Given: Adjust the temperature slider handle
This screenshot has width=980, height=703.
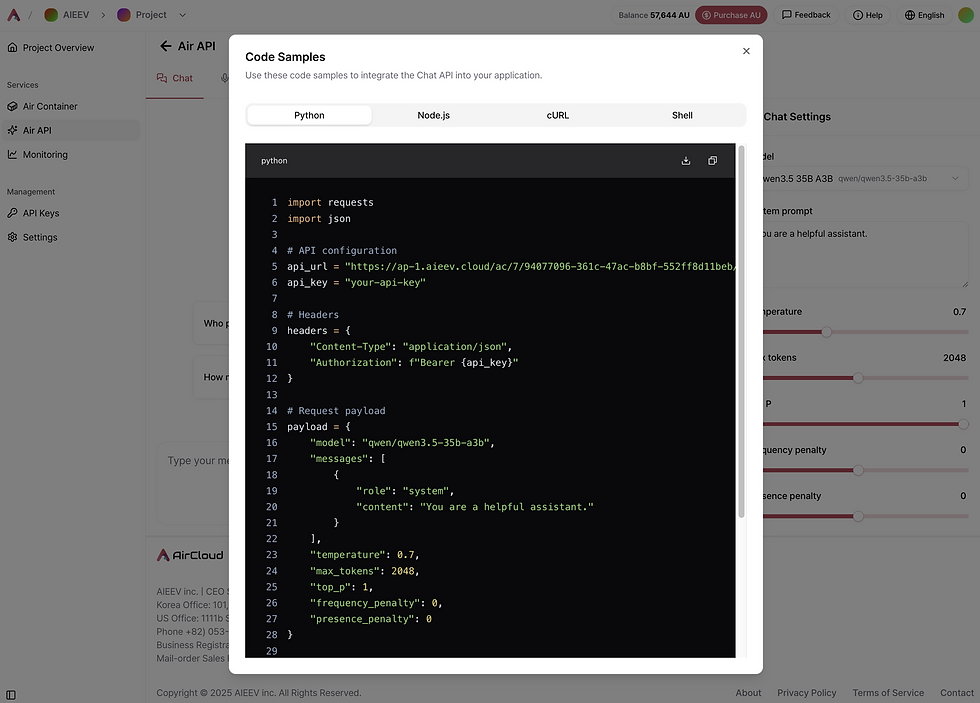Looking at the screenshot, I should click(x=826, y=332).
